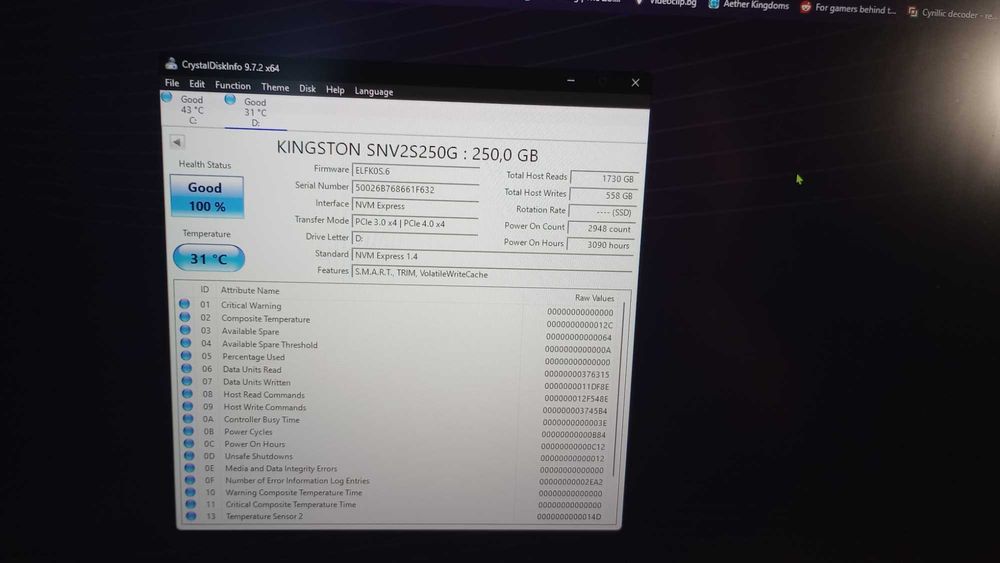Viewport: 1000px width, 563px height.
Task: Click the Power On Hours value 3090 hours
Action: (x=599, y=245)
